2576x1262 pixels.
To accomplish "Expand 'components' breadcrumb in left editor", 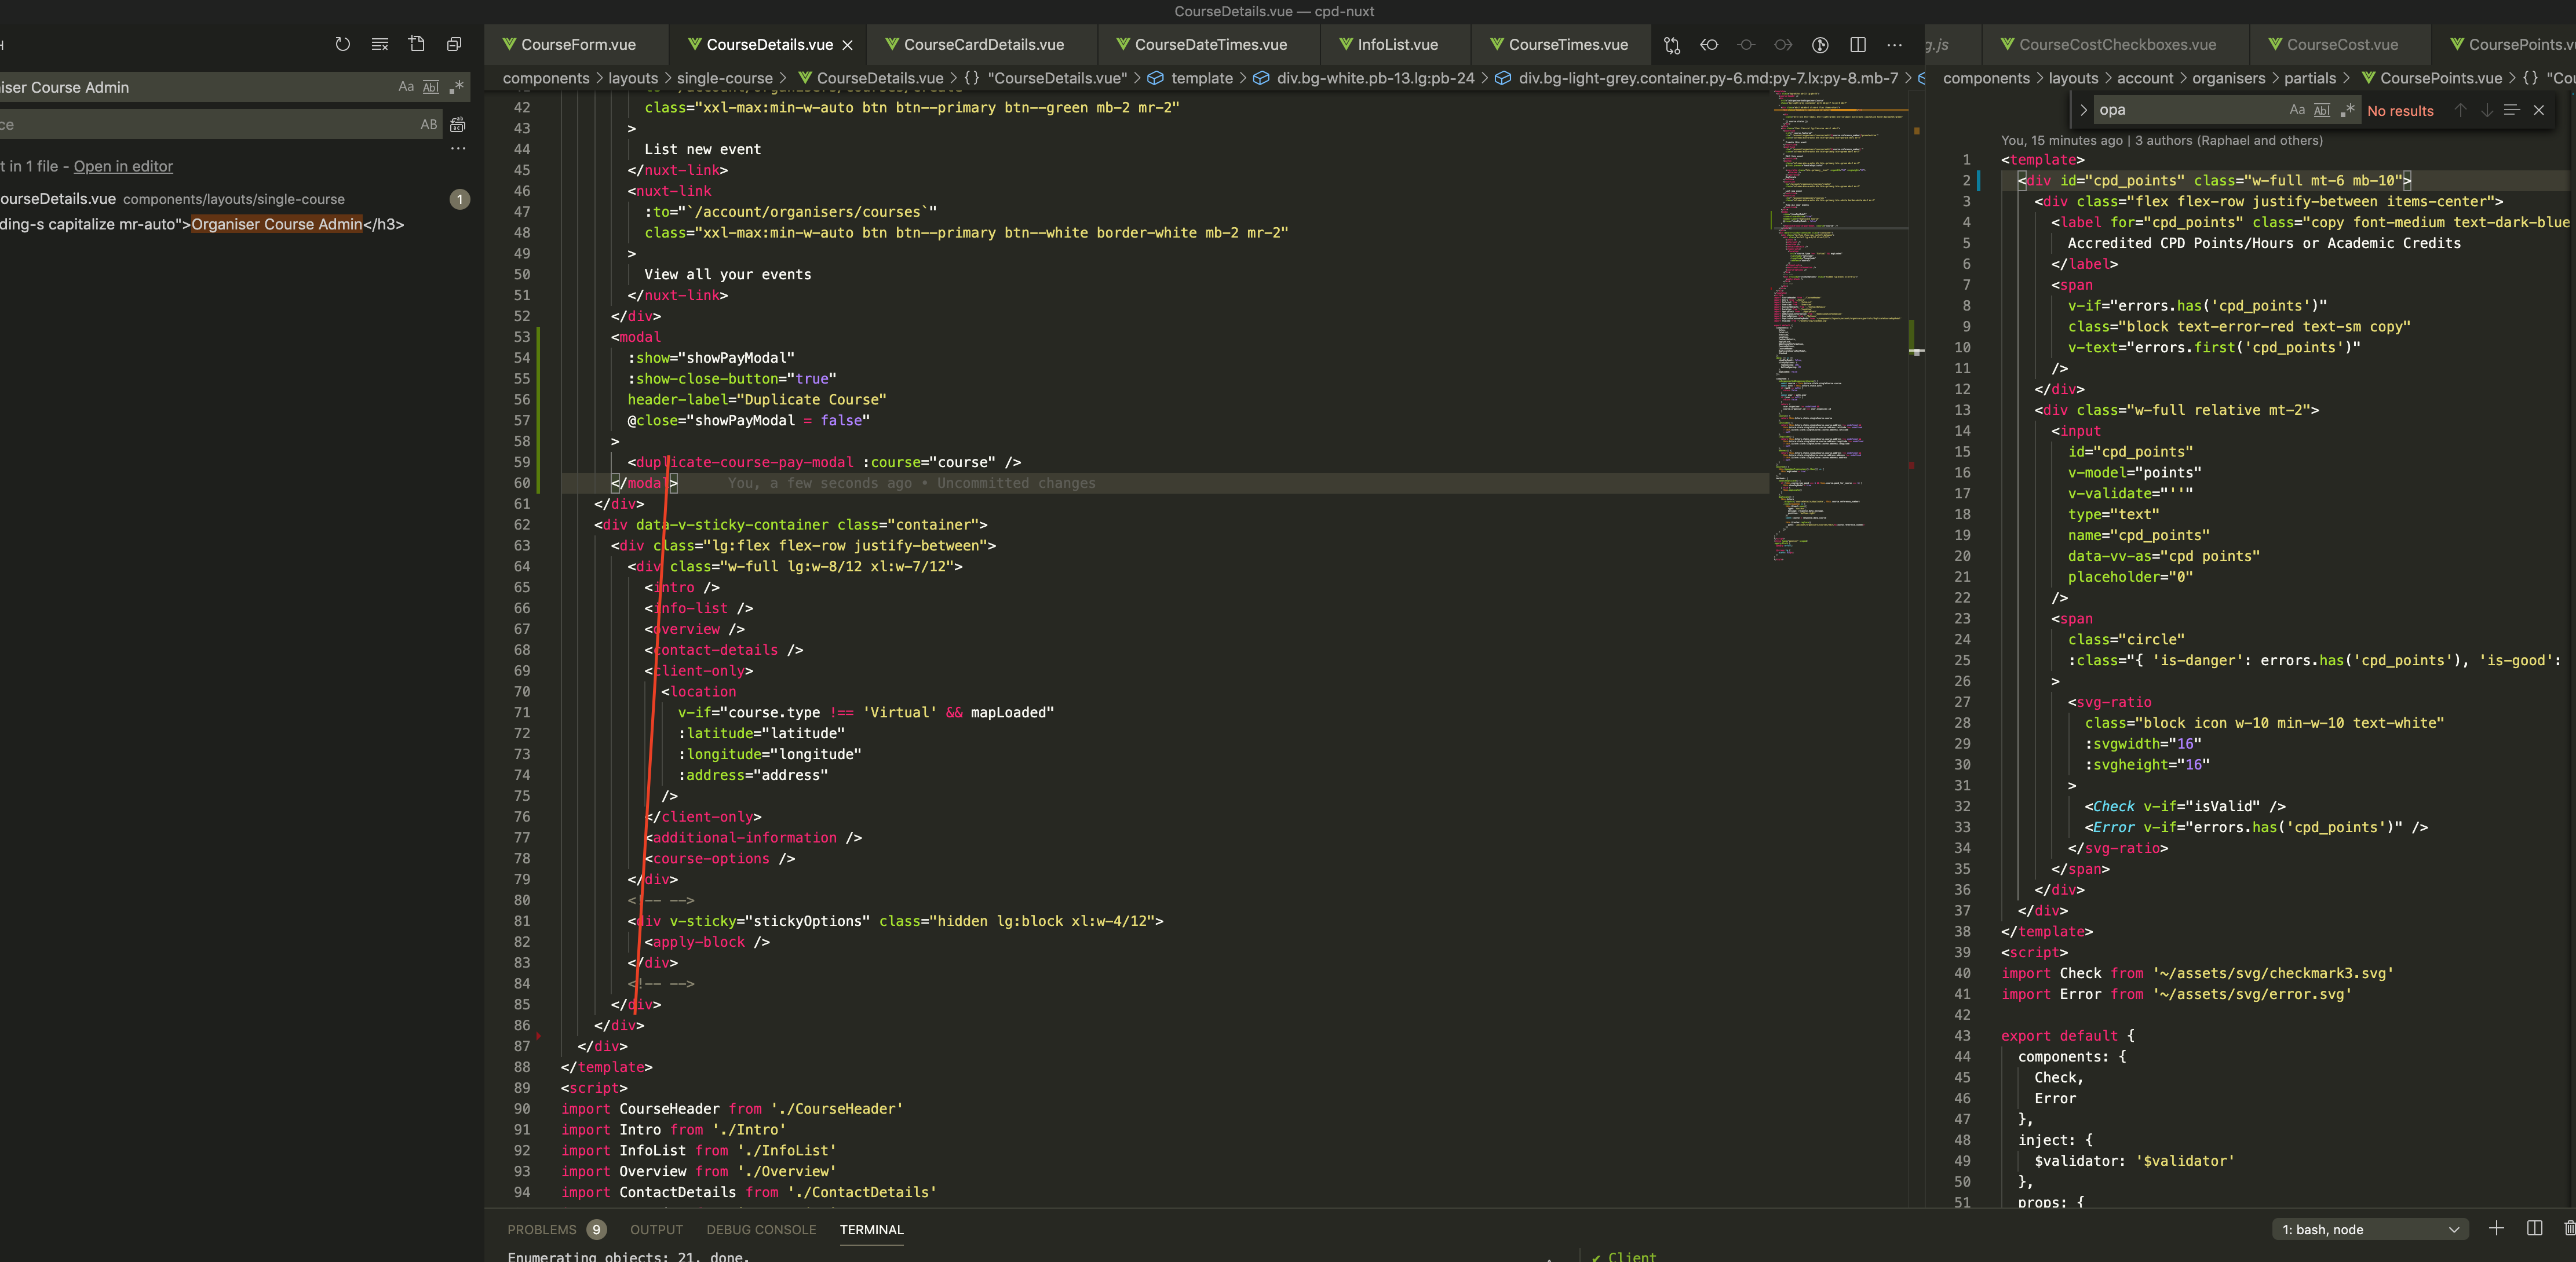I will pos(546,78).
